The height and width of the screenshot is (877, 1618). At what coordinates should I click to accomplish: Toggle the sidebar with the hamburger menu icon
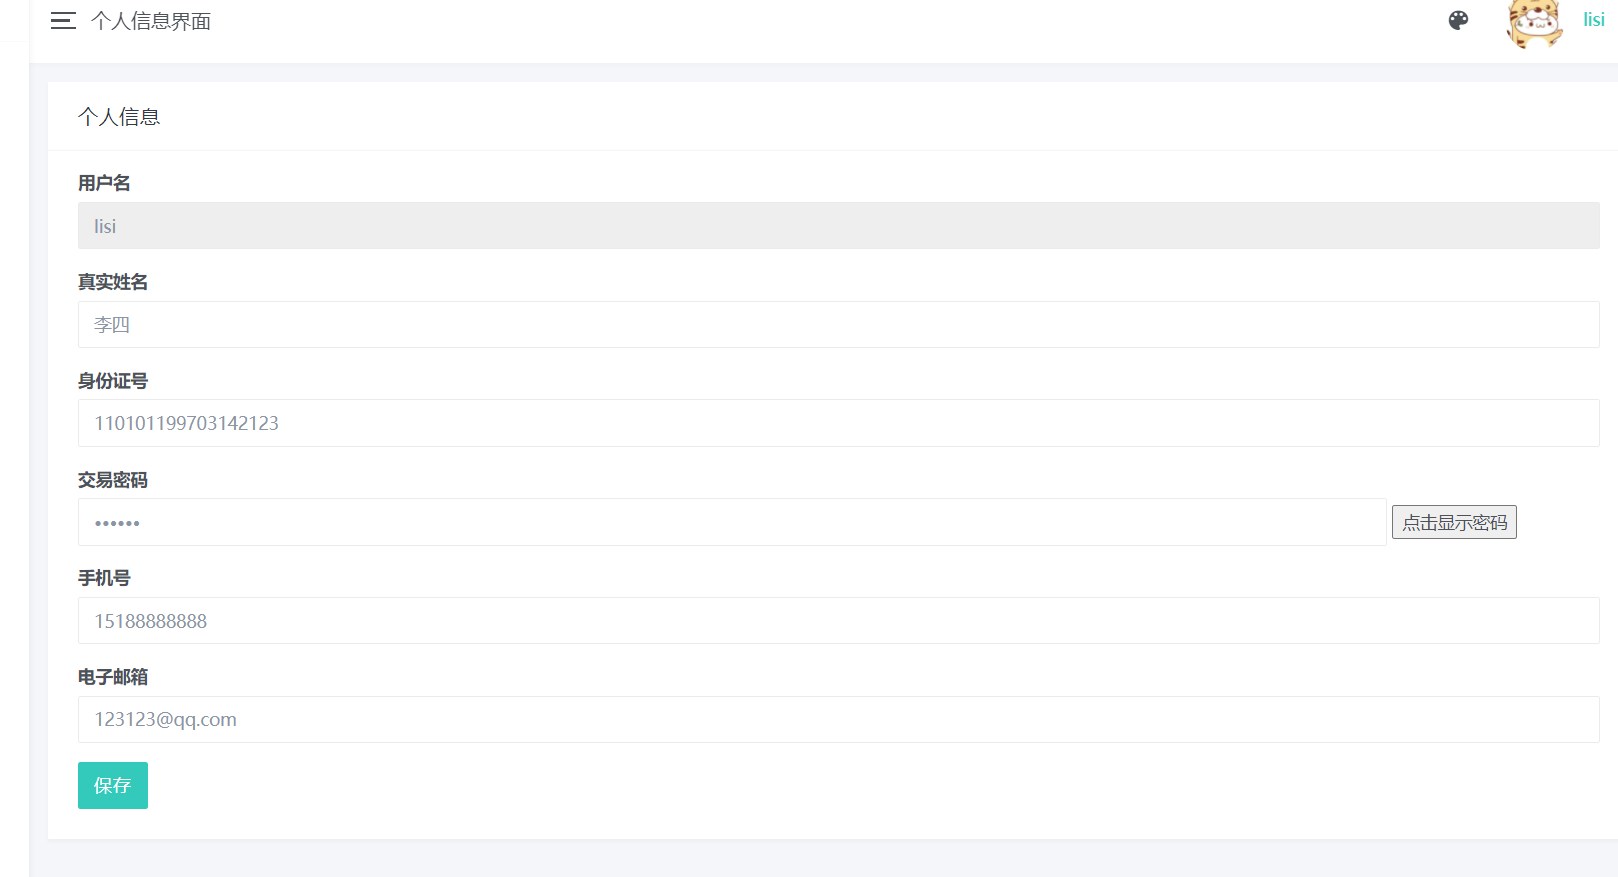coord(63,21)
